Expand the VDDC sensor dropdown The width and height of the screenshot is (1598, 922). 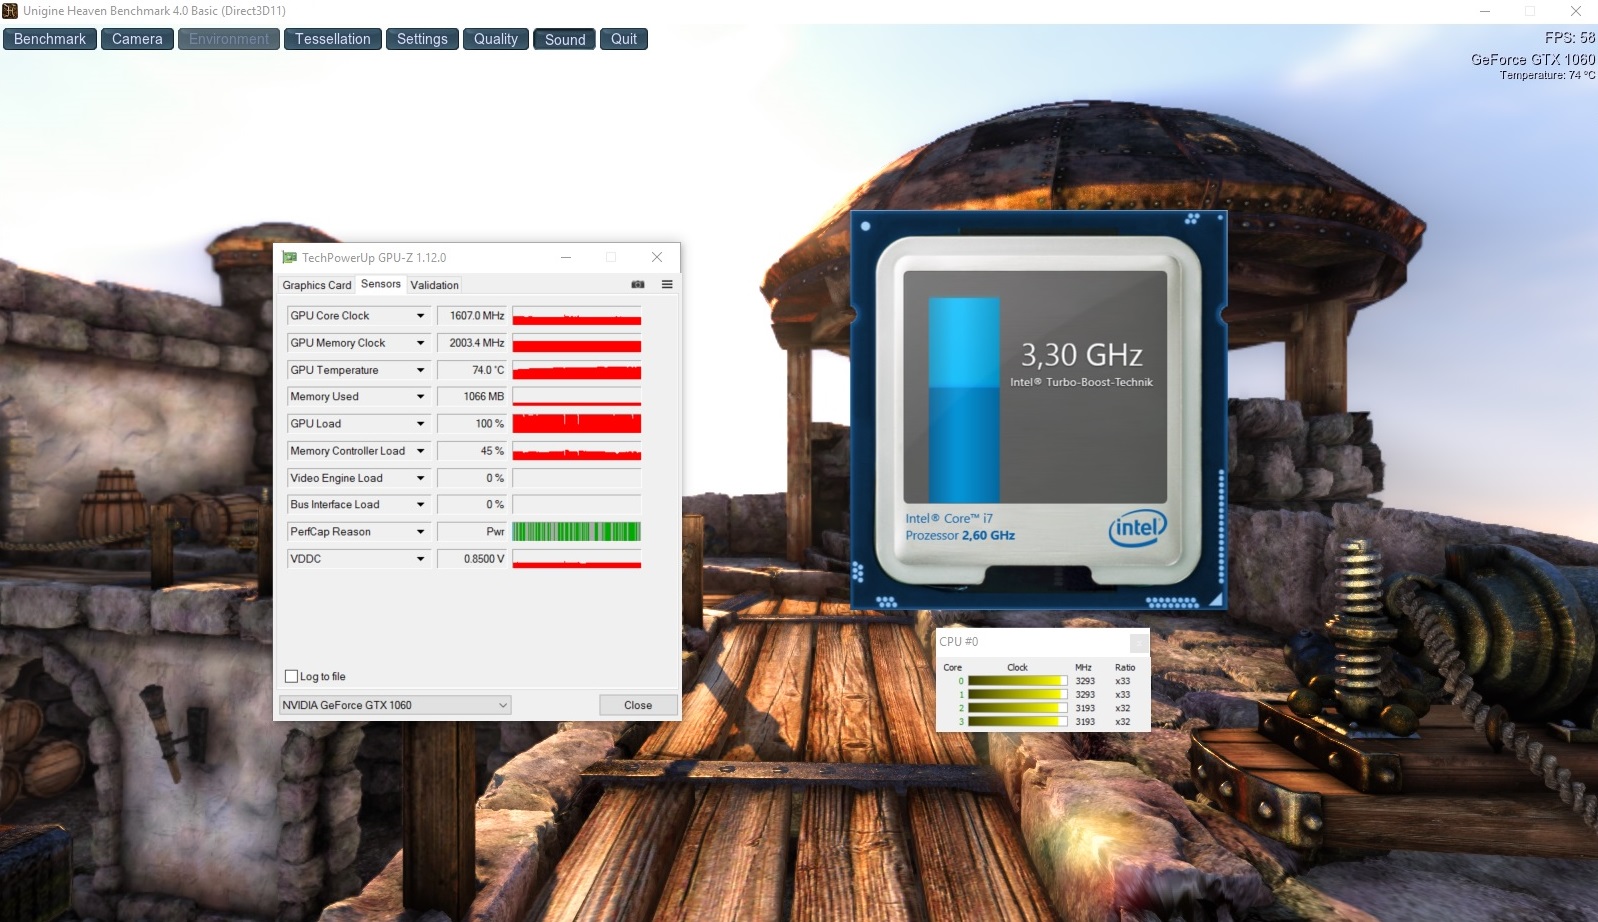(x=421, y=559)
